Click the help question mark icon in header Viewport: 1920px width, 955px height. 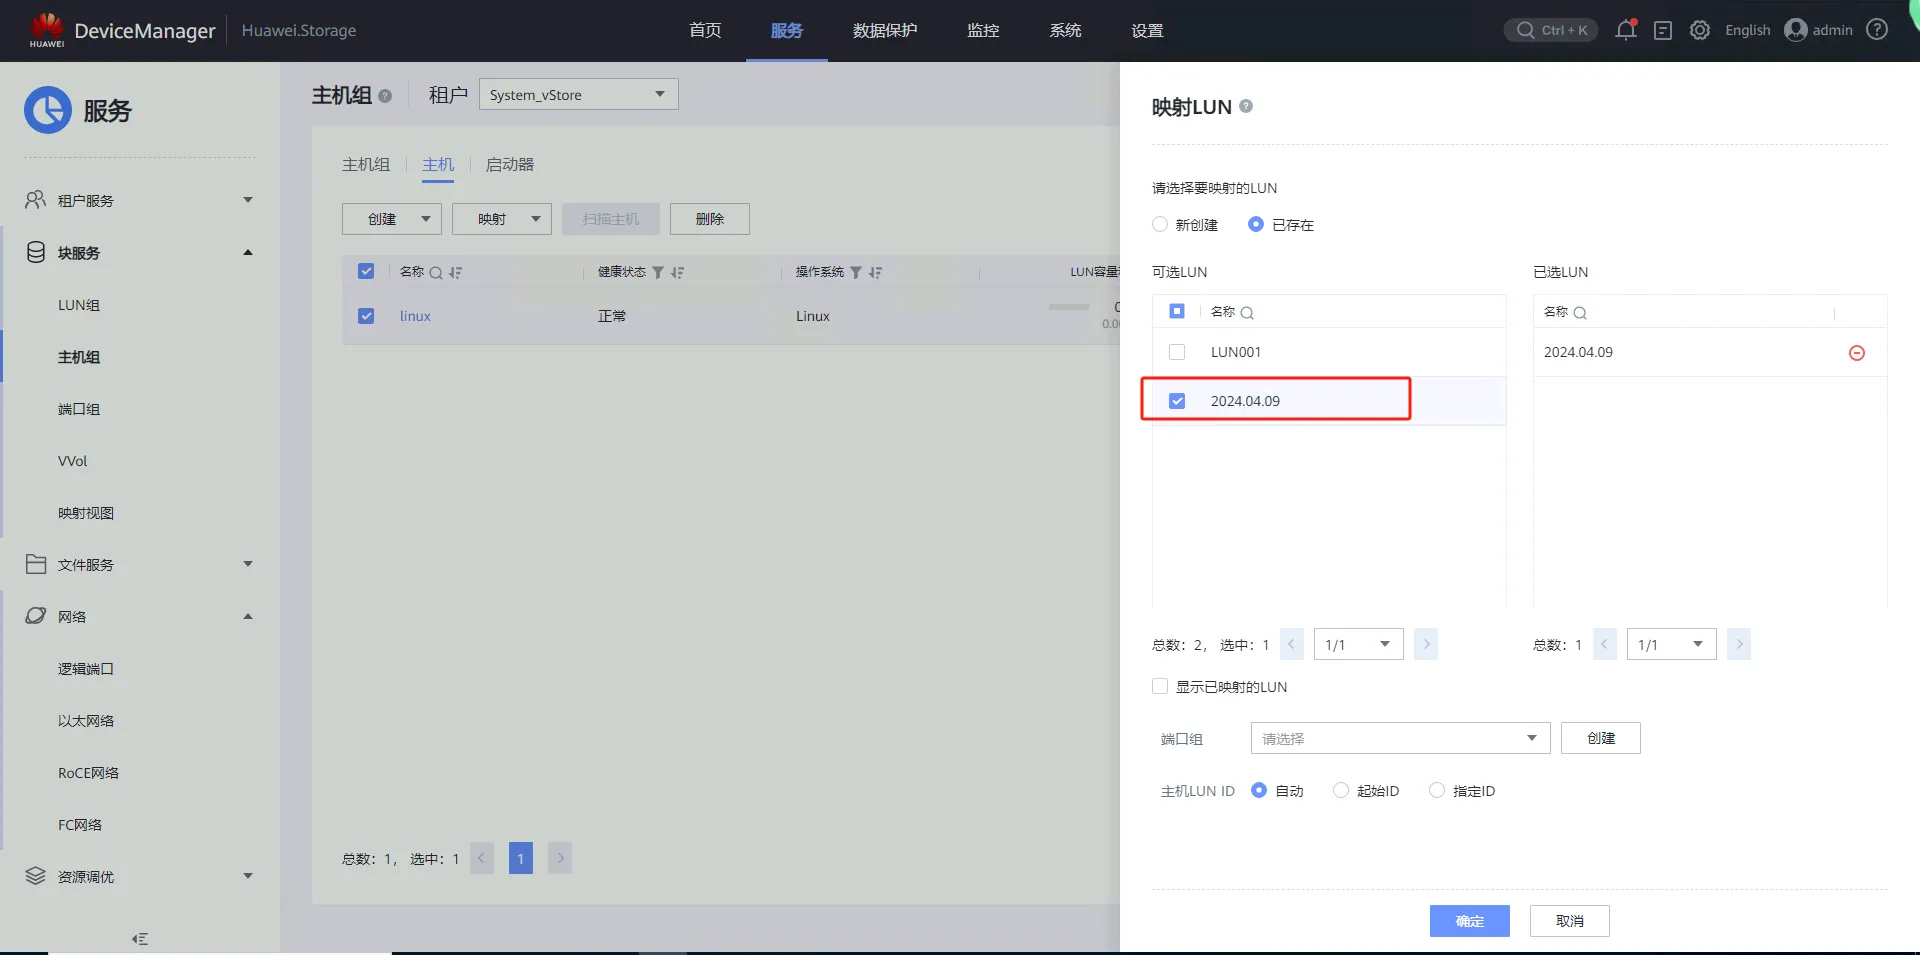click(1877, 30)
